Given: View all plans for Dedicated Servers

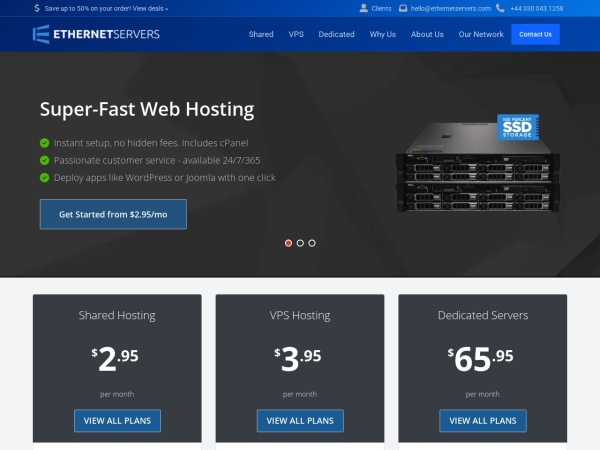Looking at the screenshot, I should 483,421.
